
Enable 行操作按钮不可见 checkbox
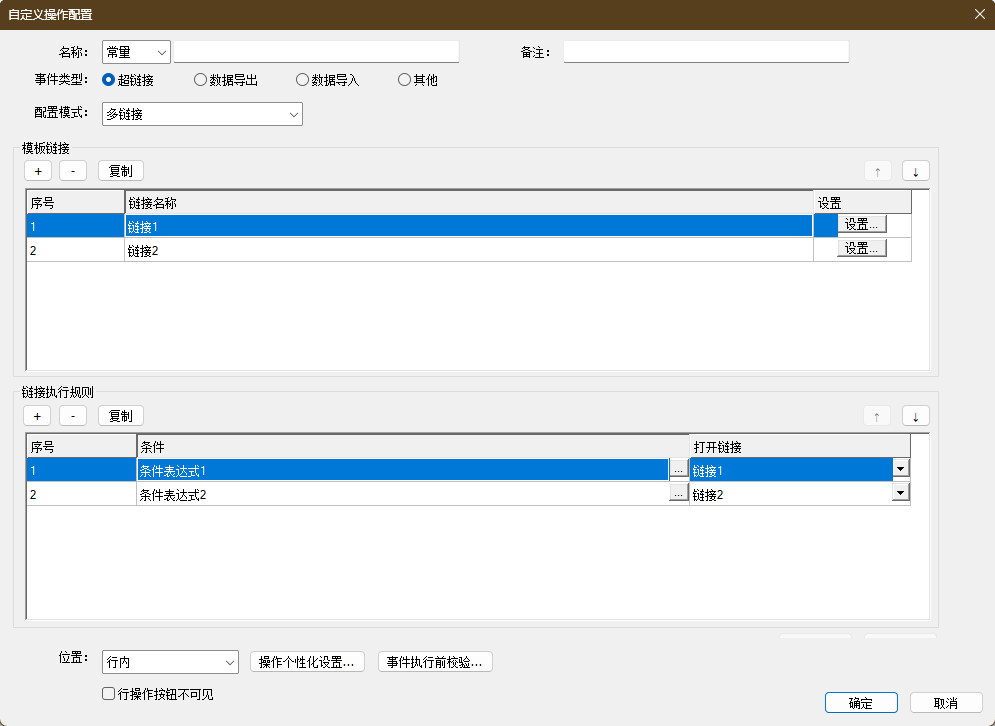tap(109, 694)
